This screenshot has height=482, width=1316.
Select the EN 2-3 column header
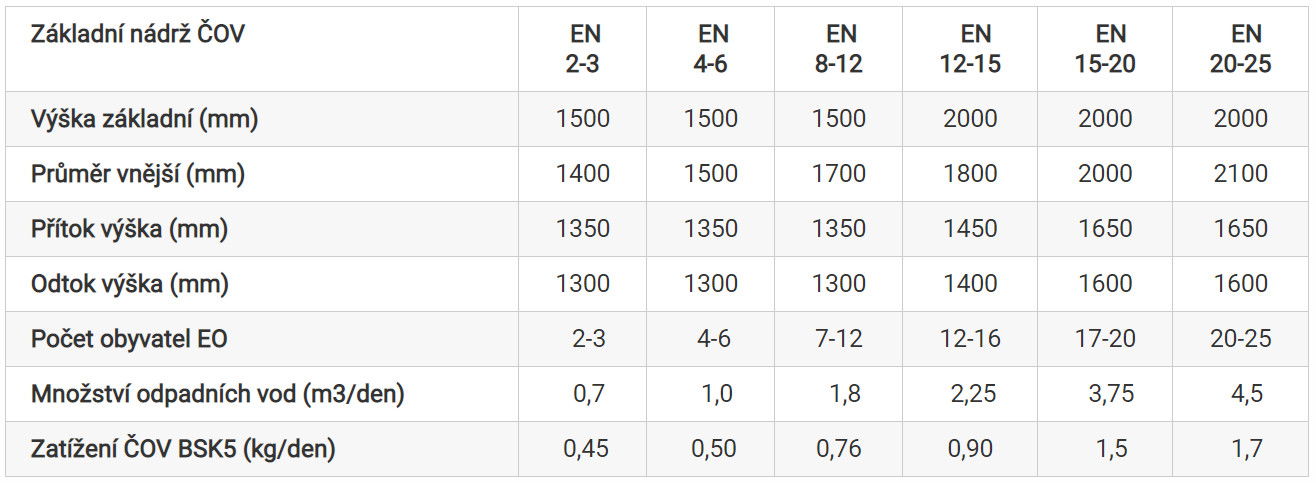582,49
